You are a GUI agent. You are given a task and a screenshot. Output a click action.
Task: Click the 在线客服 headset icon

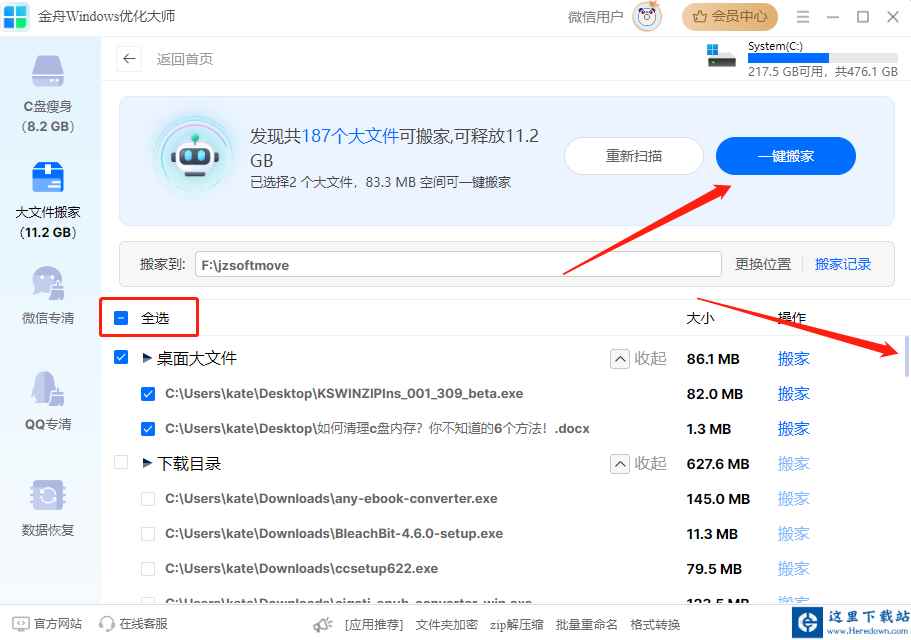pyautogui.click(x=106, y=624)
